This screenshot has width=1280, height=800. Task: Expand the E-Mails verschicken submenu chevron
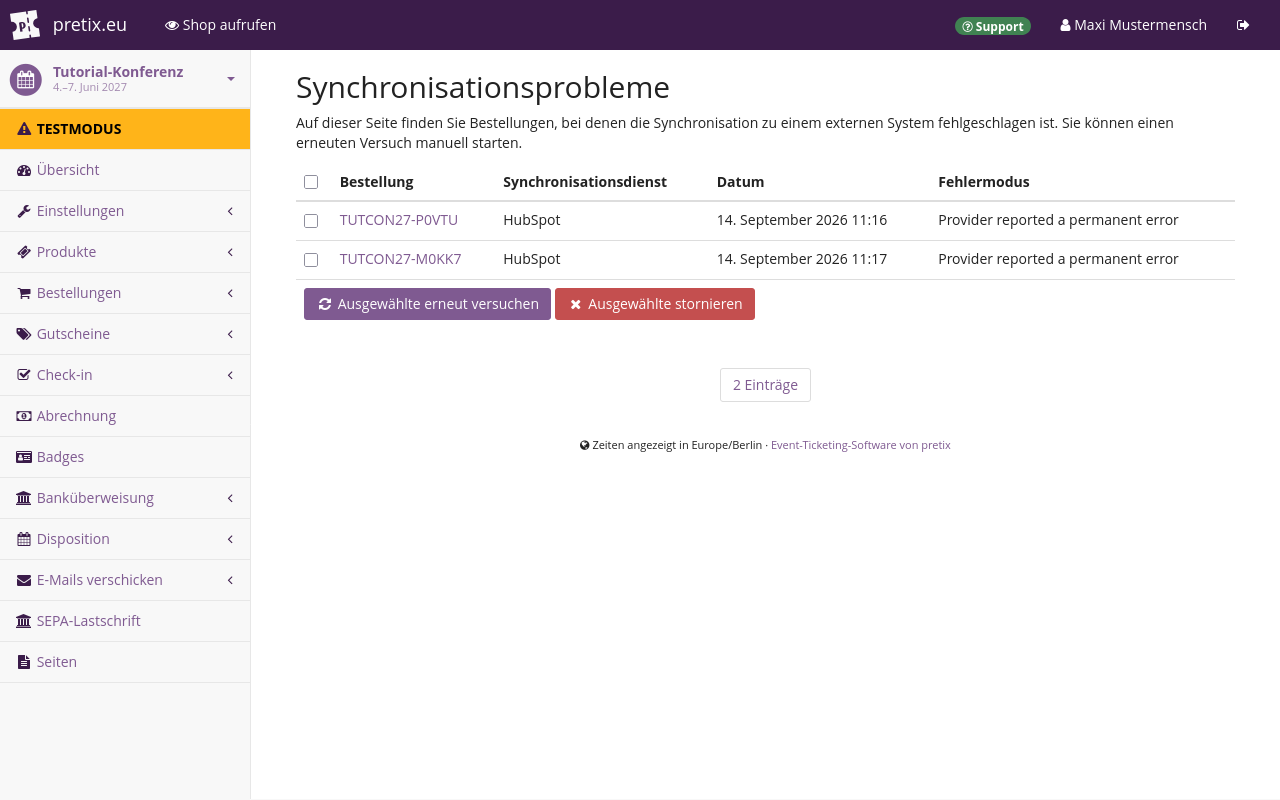coord(230,580)
